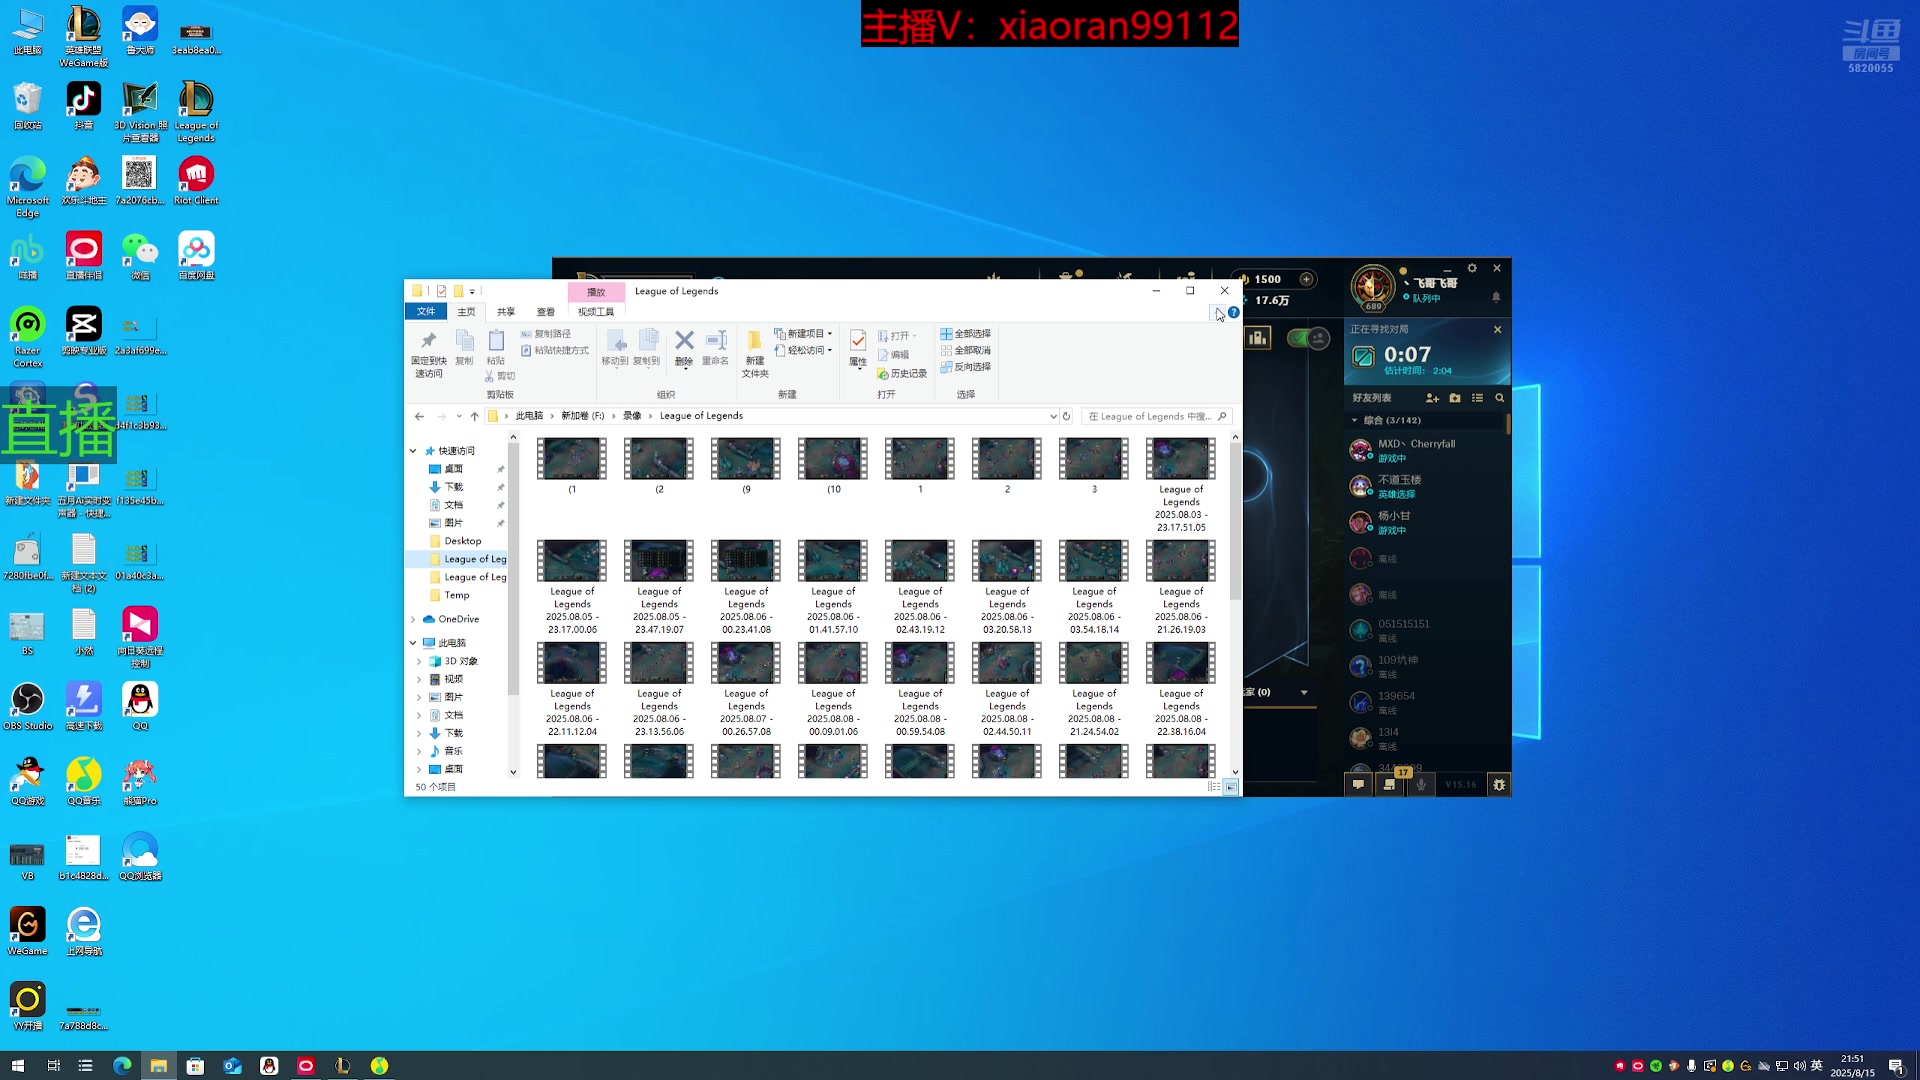Collapse This PC (此电脑) tree node
This screenshot has width=1920, height=1080.
click(413, 643)
